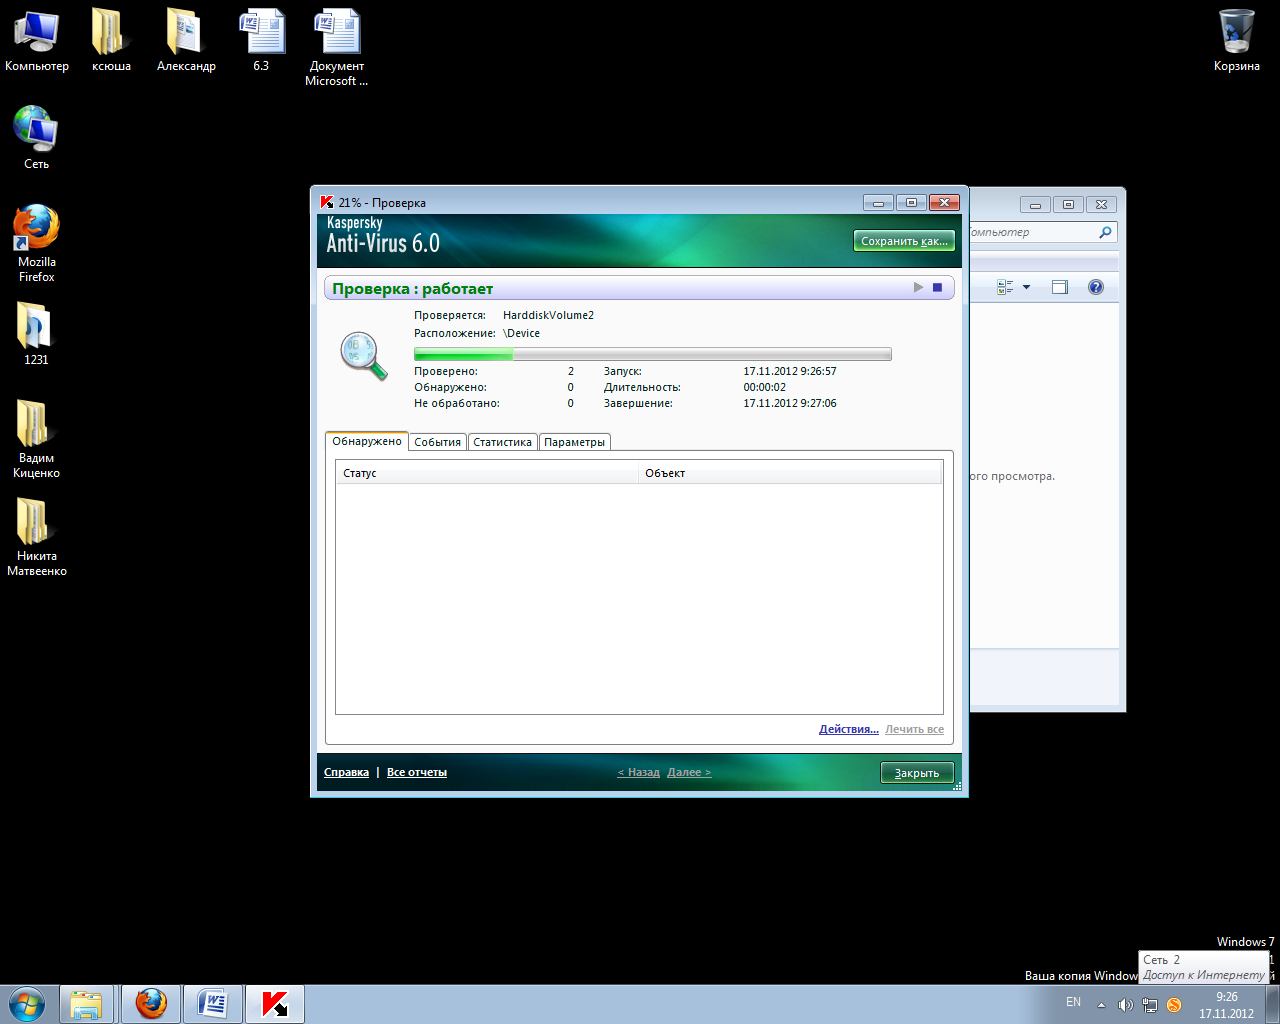1280x1024 pixels.
Task: Select the Документ Microsoft file icon
Action: pyautogui.click(x=336, y=47)
